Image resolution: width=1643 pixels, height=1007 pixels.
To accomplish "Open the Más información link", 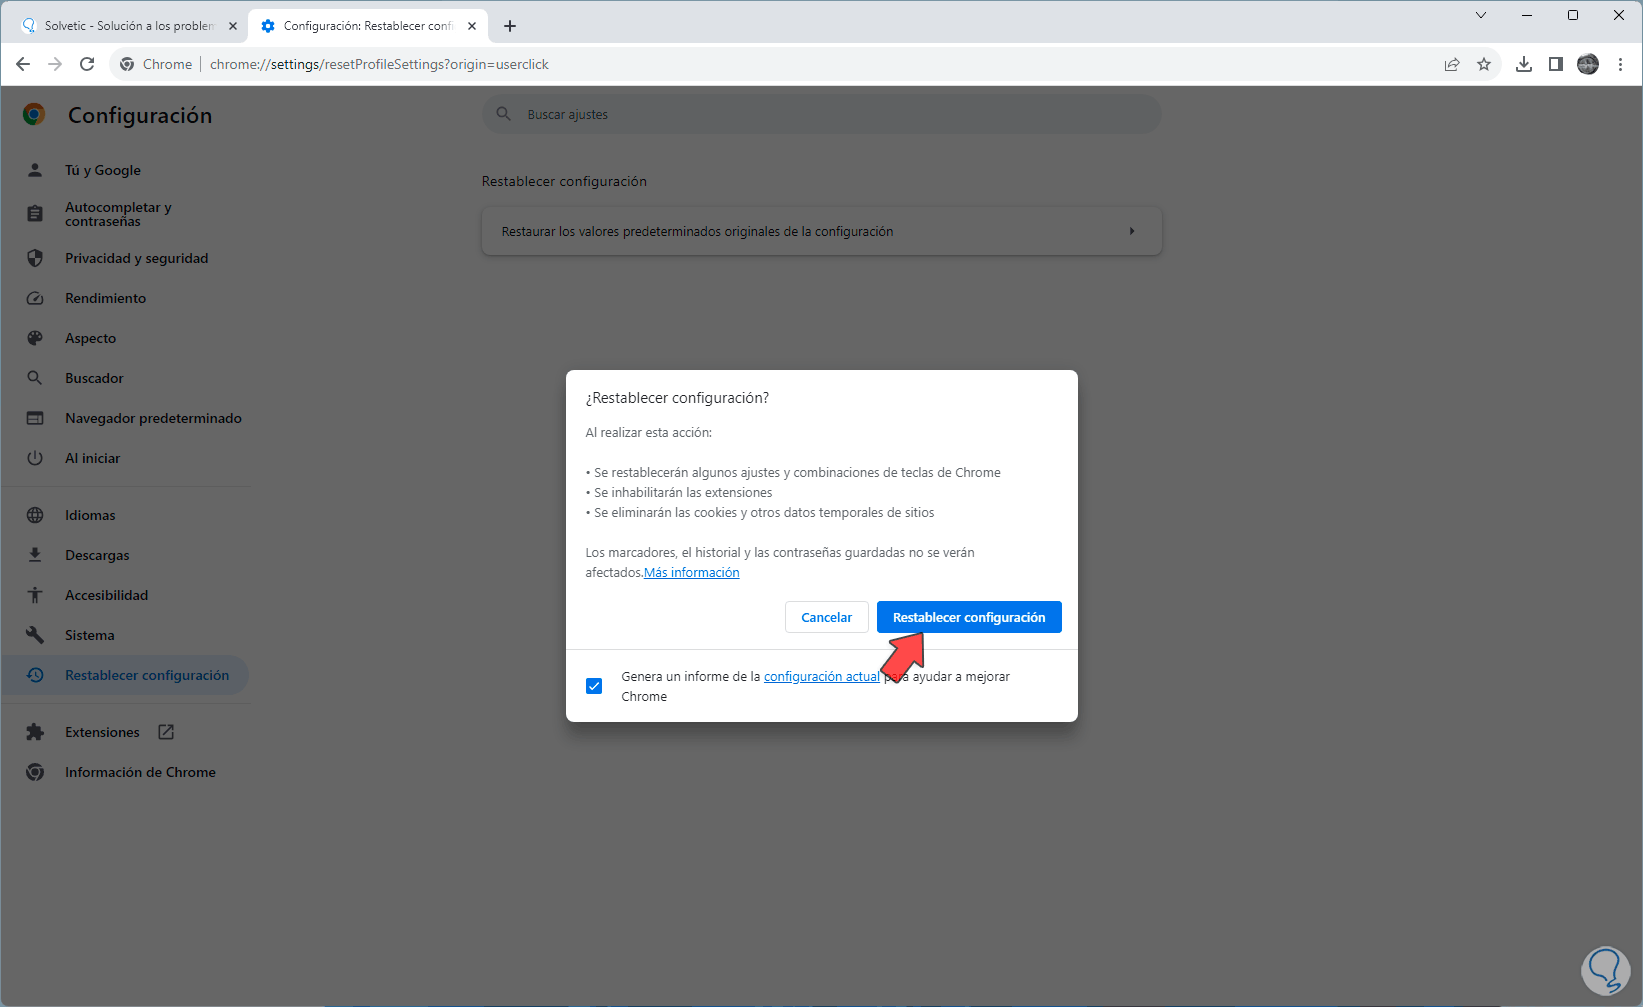I will tap(692, 573).
